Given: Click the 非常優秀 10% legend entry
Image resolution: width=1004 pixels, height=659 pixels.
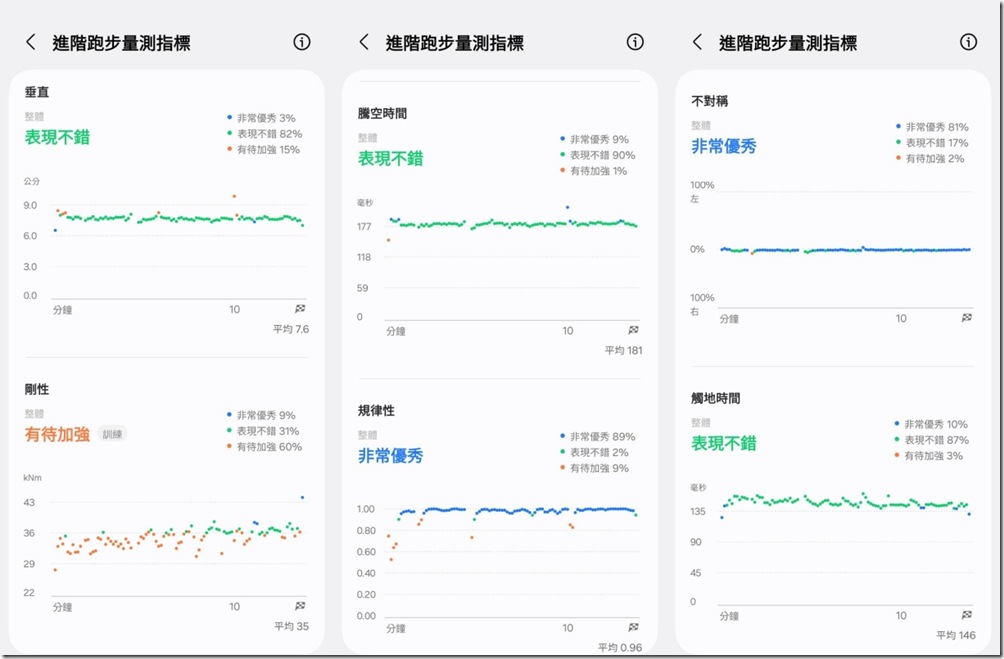Looking at the screenshot, I should (x=932, y=424).
